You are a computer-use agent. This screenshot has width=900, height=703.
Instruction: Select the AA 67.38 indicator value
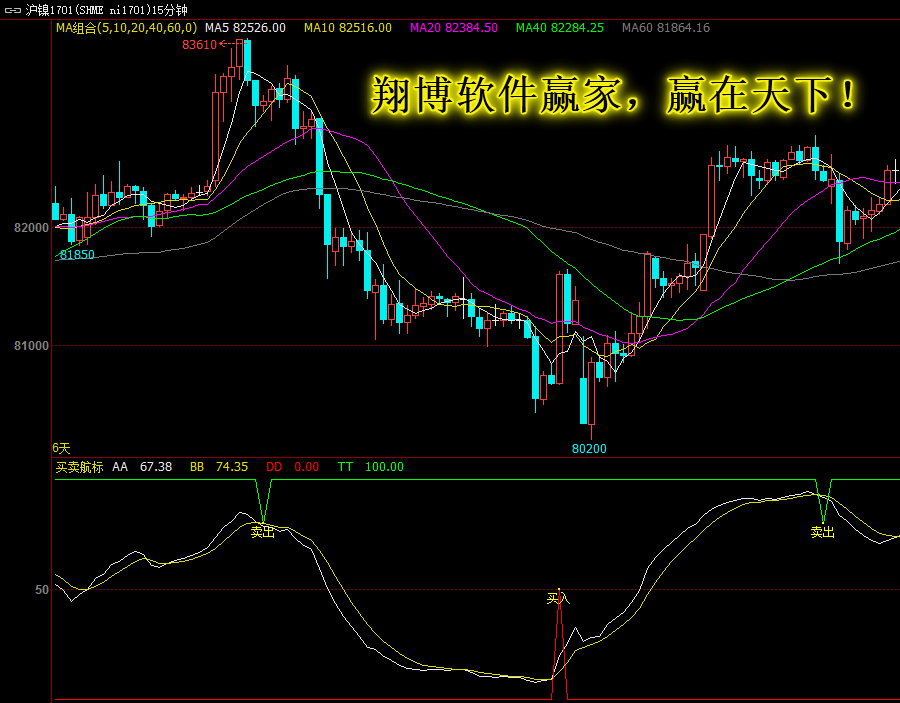(142, 467)
